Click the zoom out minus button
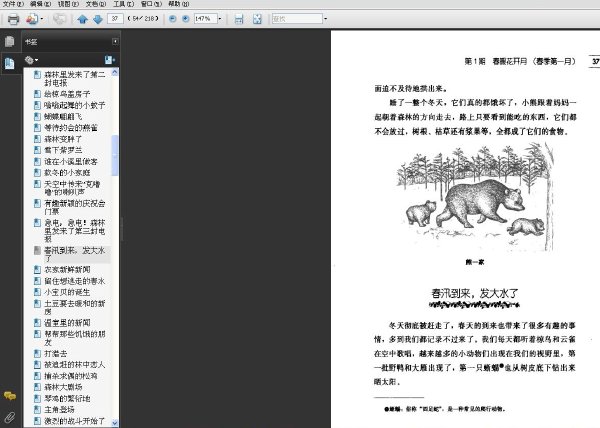 pyautogui.click(x=173, y=18)
